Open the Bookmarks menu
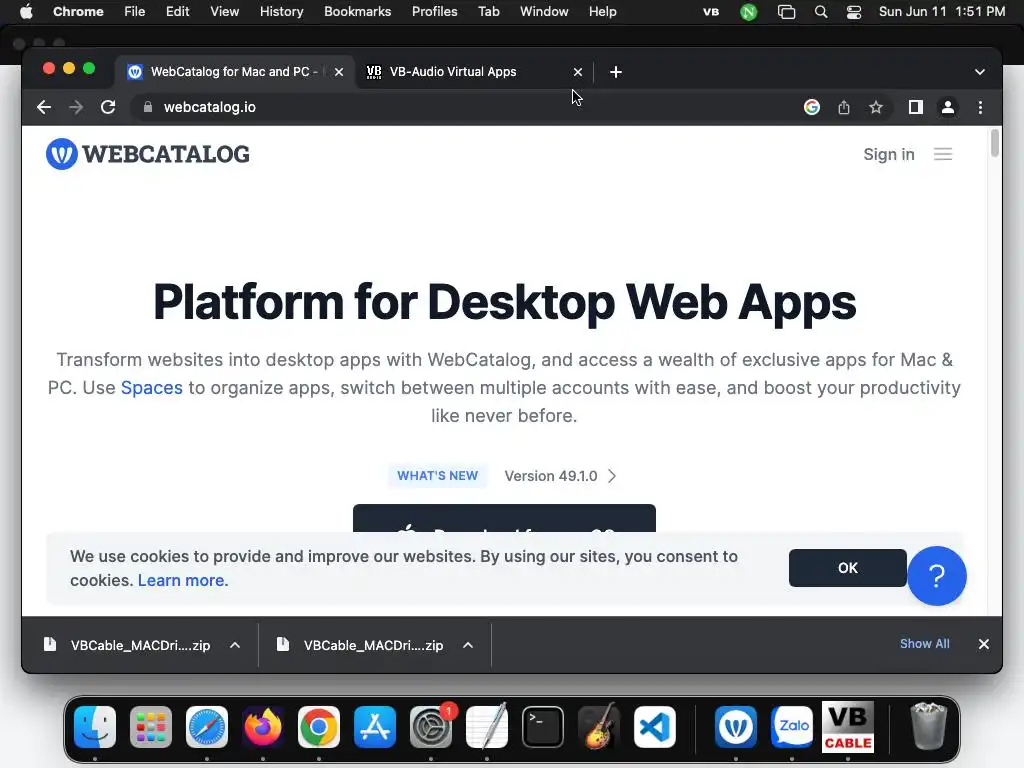 pos(358,12)
